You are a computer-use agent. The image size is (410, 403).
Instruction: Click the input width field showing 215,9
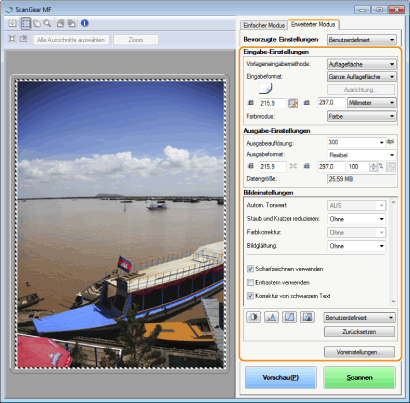[273, 103]
